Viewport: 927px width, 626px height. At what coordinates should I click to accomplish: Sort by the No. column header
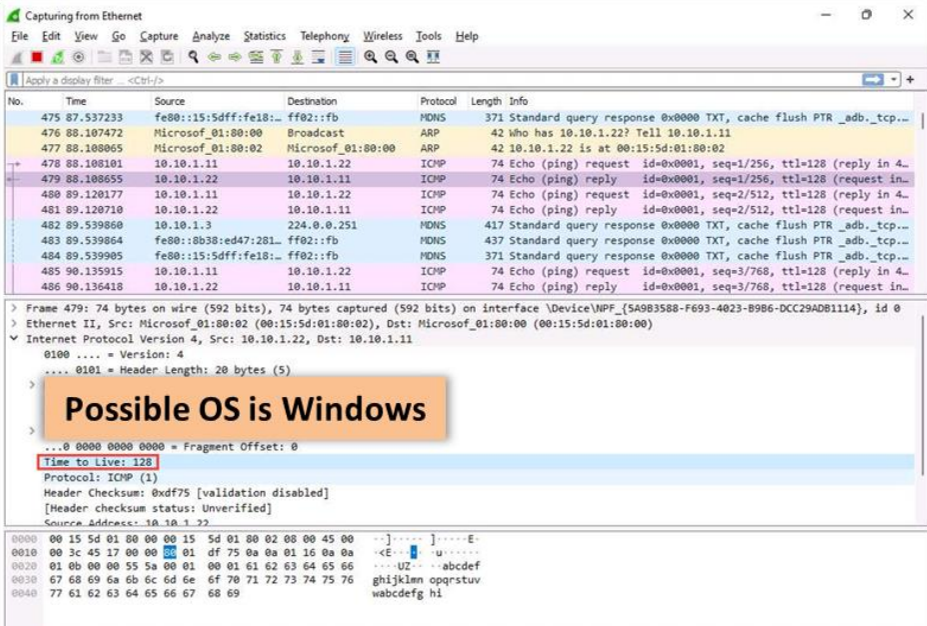click(x=34, y=101)
